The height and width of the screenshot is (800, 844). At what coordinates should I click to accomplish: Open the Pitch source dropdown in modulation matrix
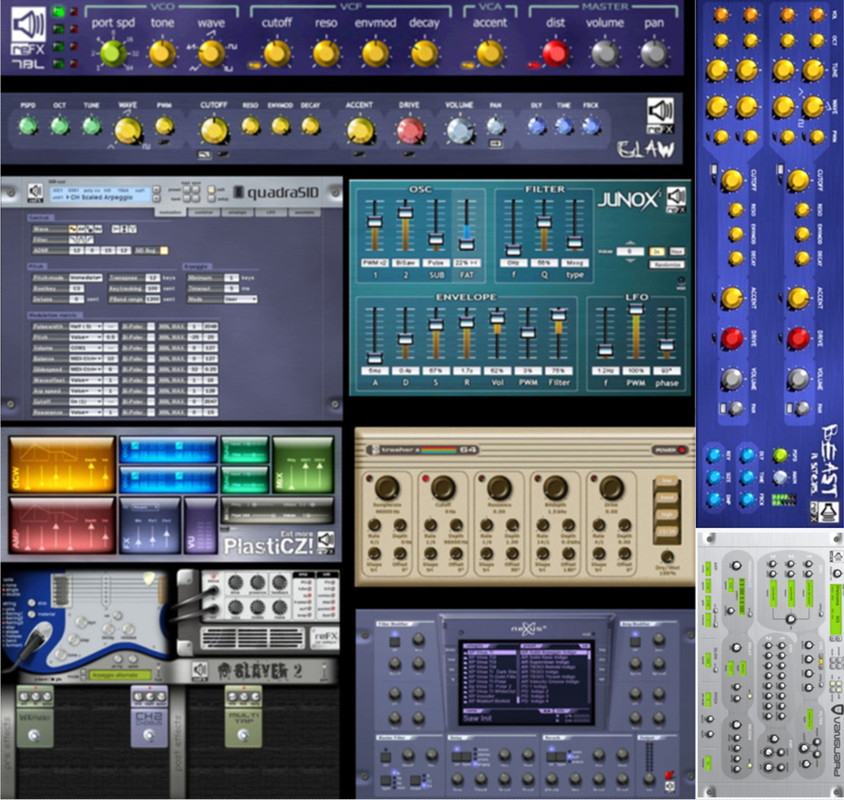[x=86, y=337]
